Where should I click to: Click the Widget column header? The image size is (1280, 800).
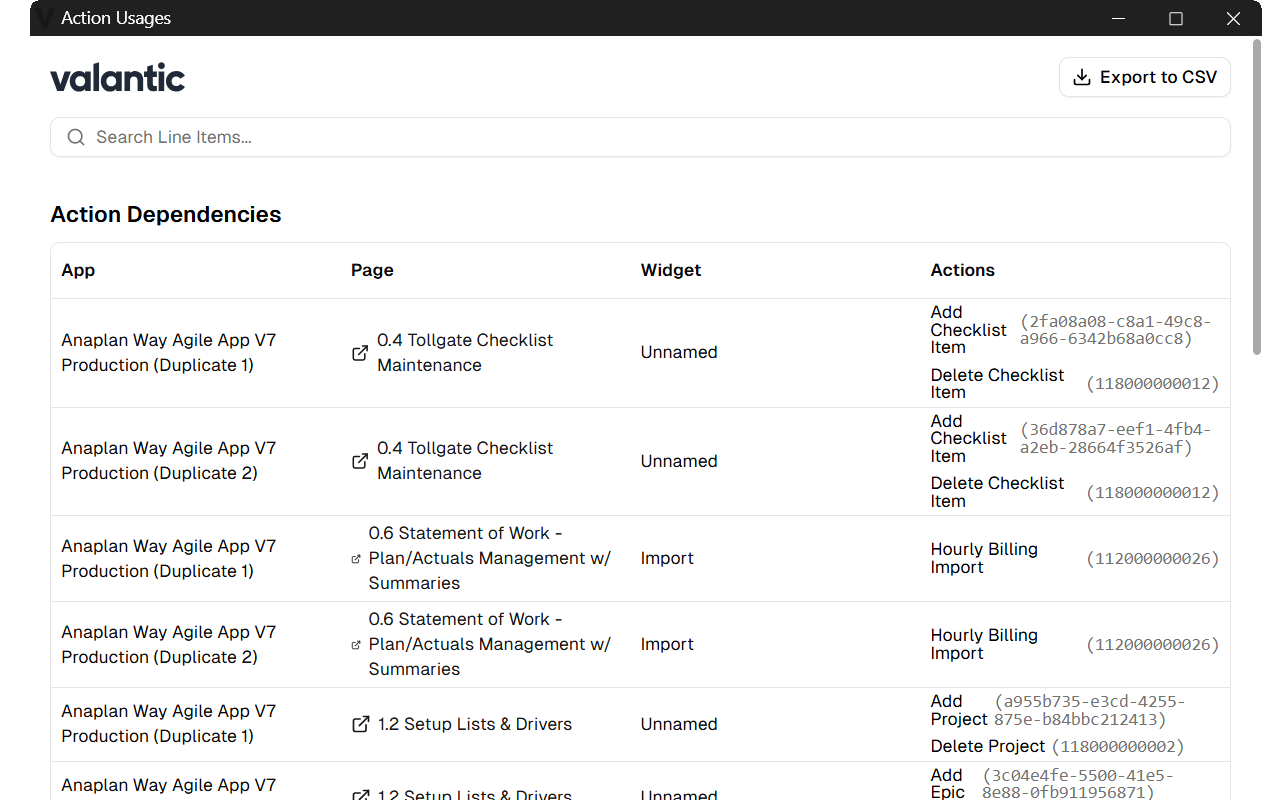[671, 270]
